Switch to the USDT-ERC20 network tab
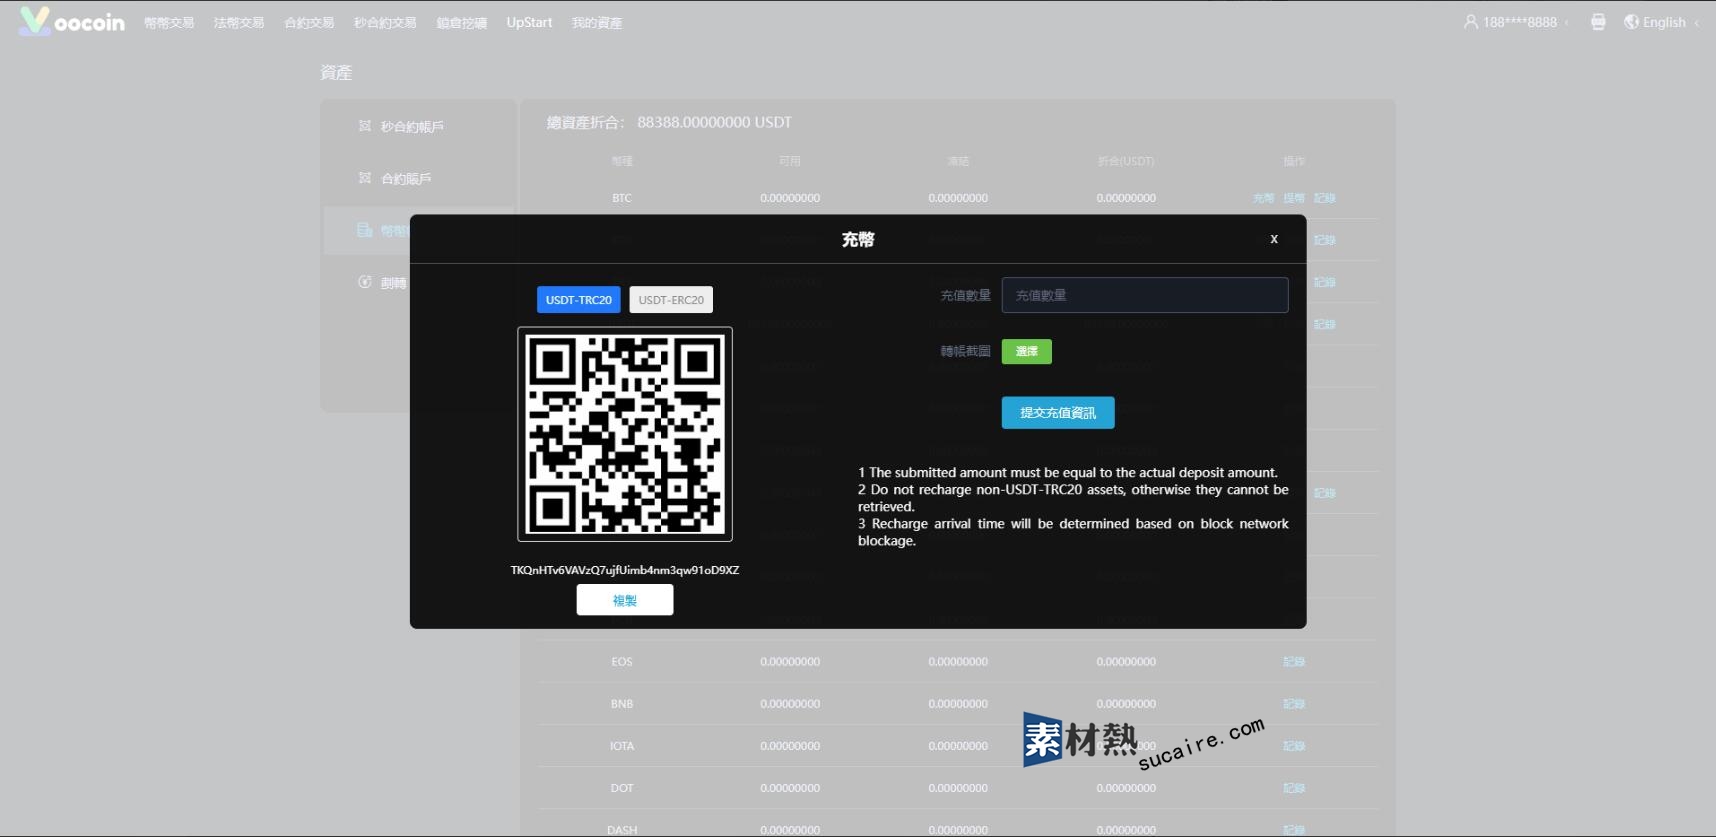1716x837 pixels. (671, 300)
